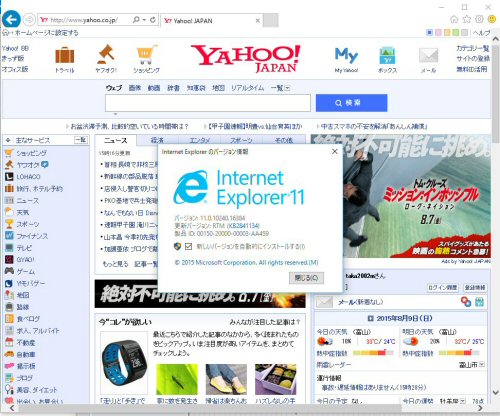Expand the search category list dropdown
500x416 pixels.
click(x=287, y=88)
